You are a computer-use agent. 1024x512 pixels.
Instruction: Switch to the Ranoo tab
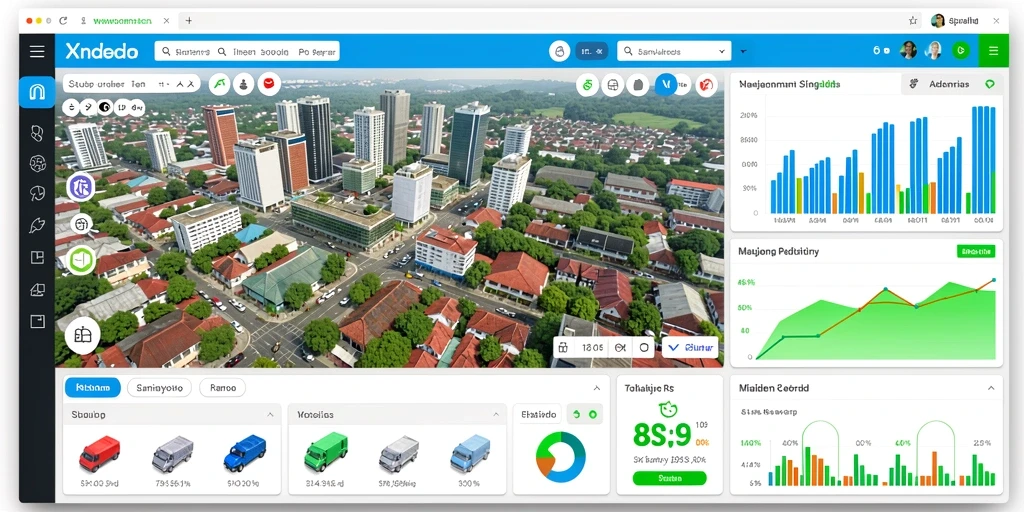(x=222, y=387)
